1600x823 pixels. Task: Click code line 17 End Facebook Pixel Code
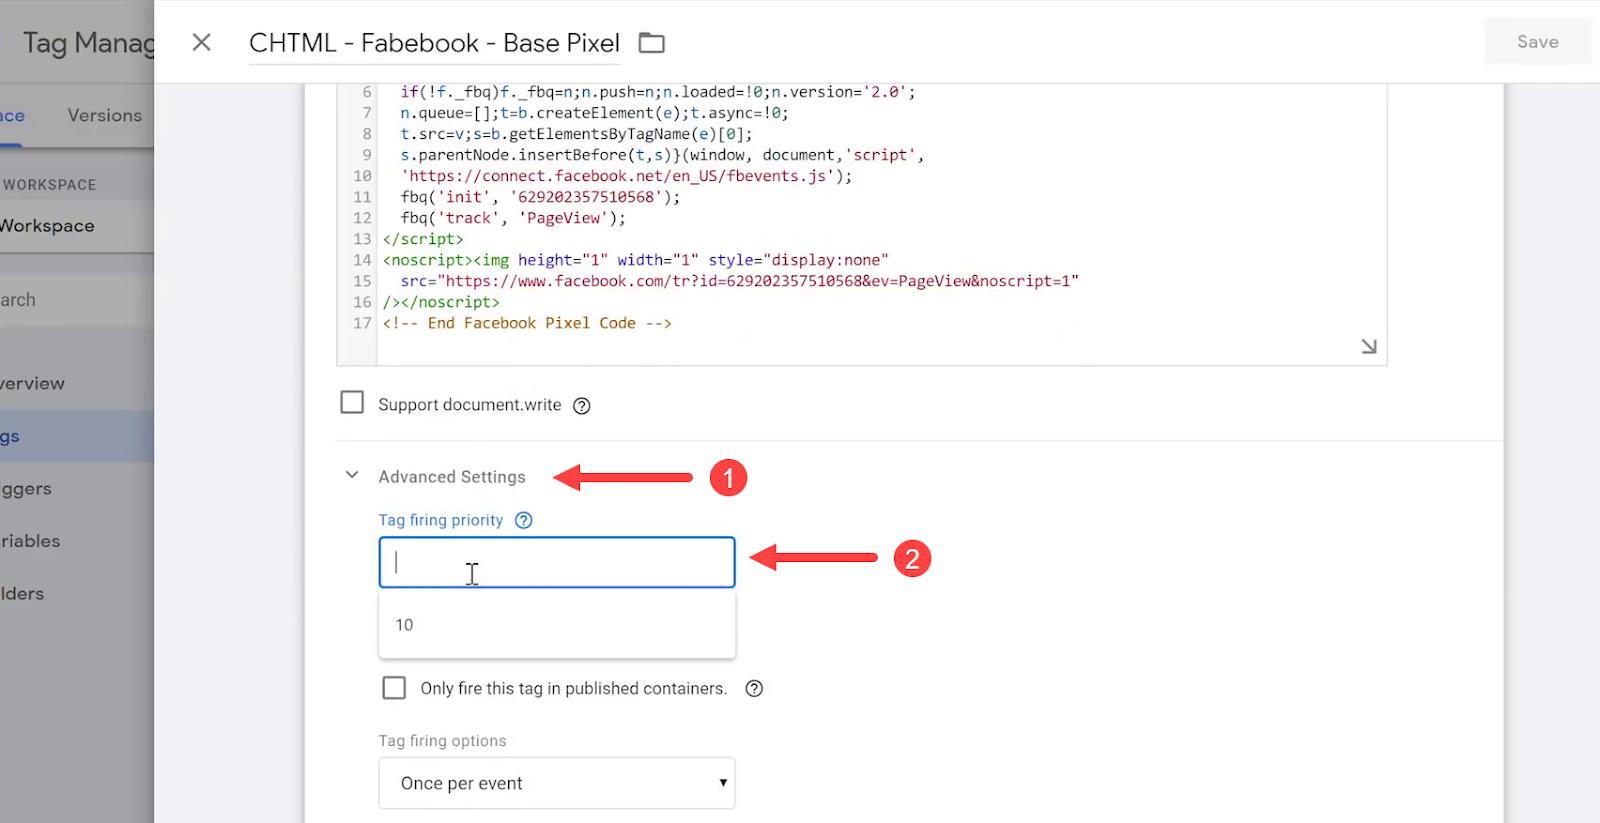tap(527, 323)
